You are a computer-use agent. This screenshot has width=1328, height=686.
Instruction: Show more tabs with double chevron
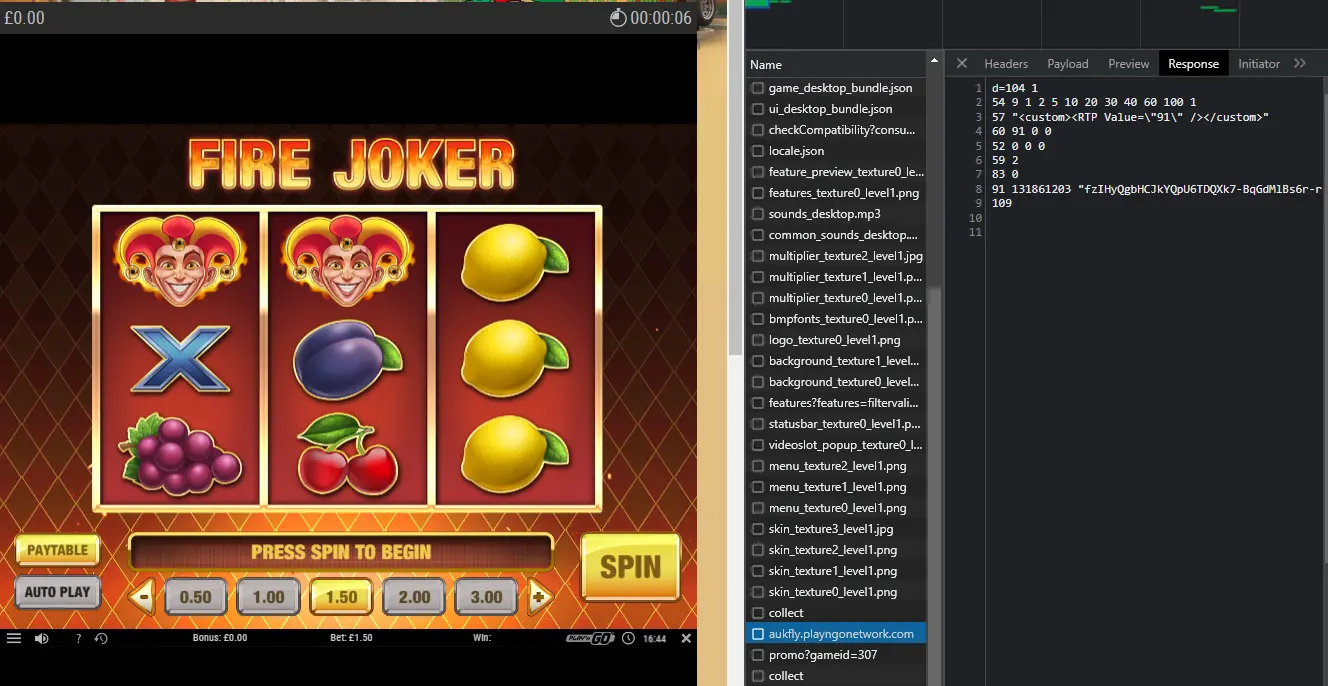[x=1300, y=63]
